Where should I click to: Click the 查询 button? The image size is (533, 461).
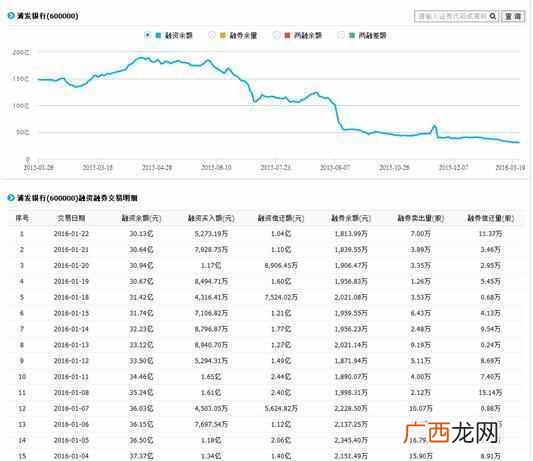513,16
